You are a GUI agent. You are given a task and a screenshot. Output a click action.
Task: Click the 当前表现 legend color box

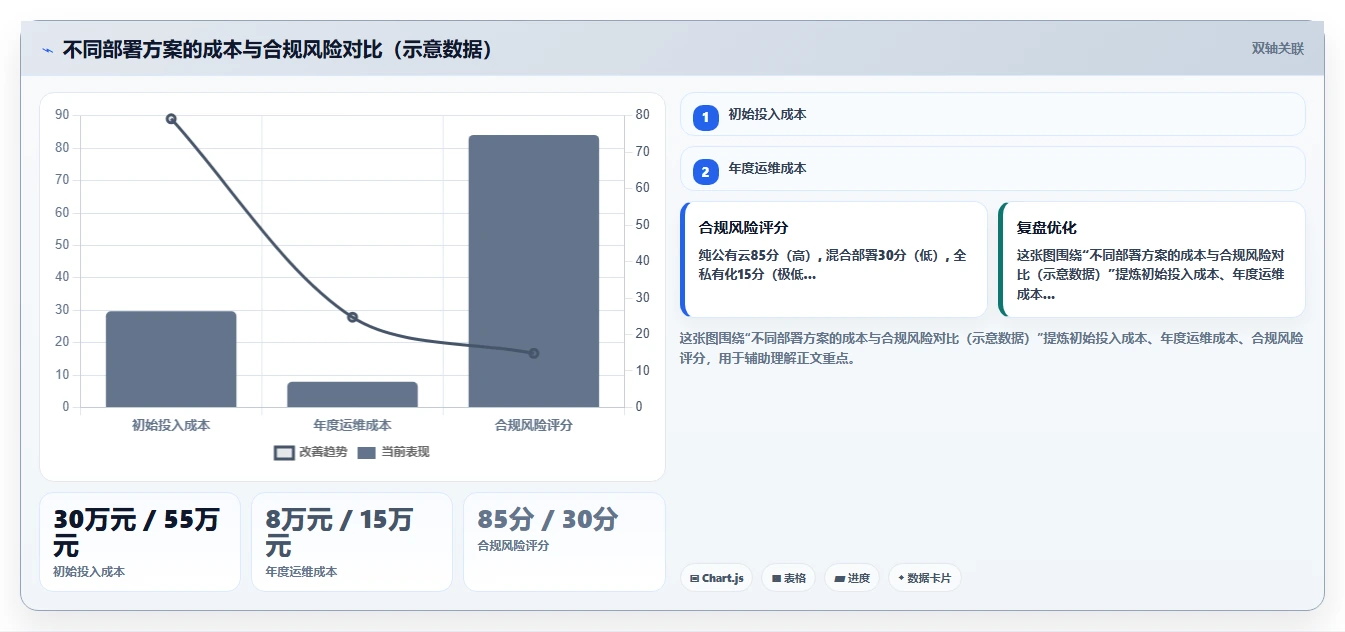[x=366, y=452]
